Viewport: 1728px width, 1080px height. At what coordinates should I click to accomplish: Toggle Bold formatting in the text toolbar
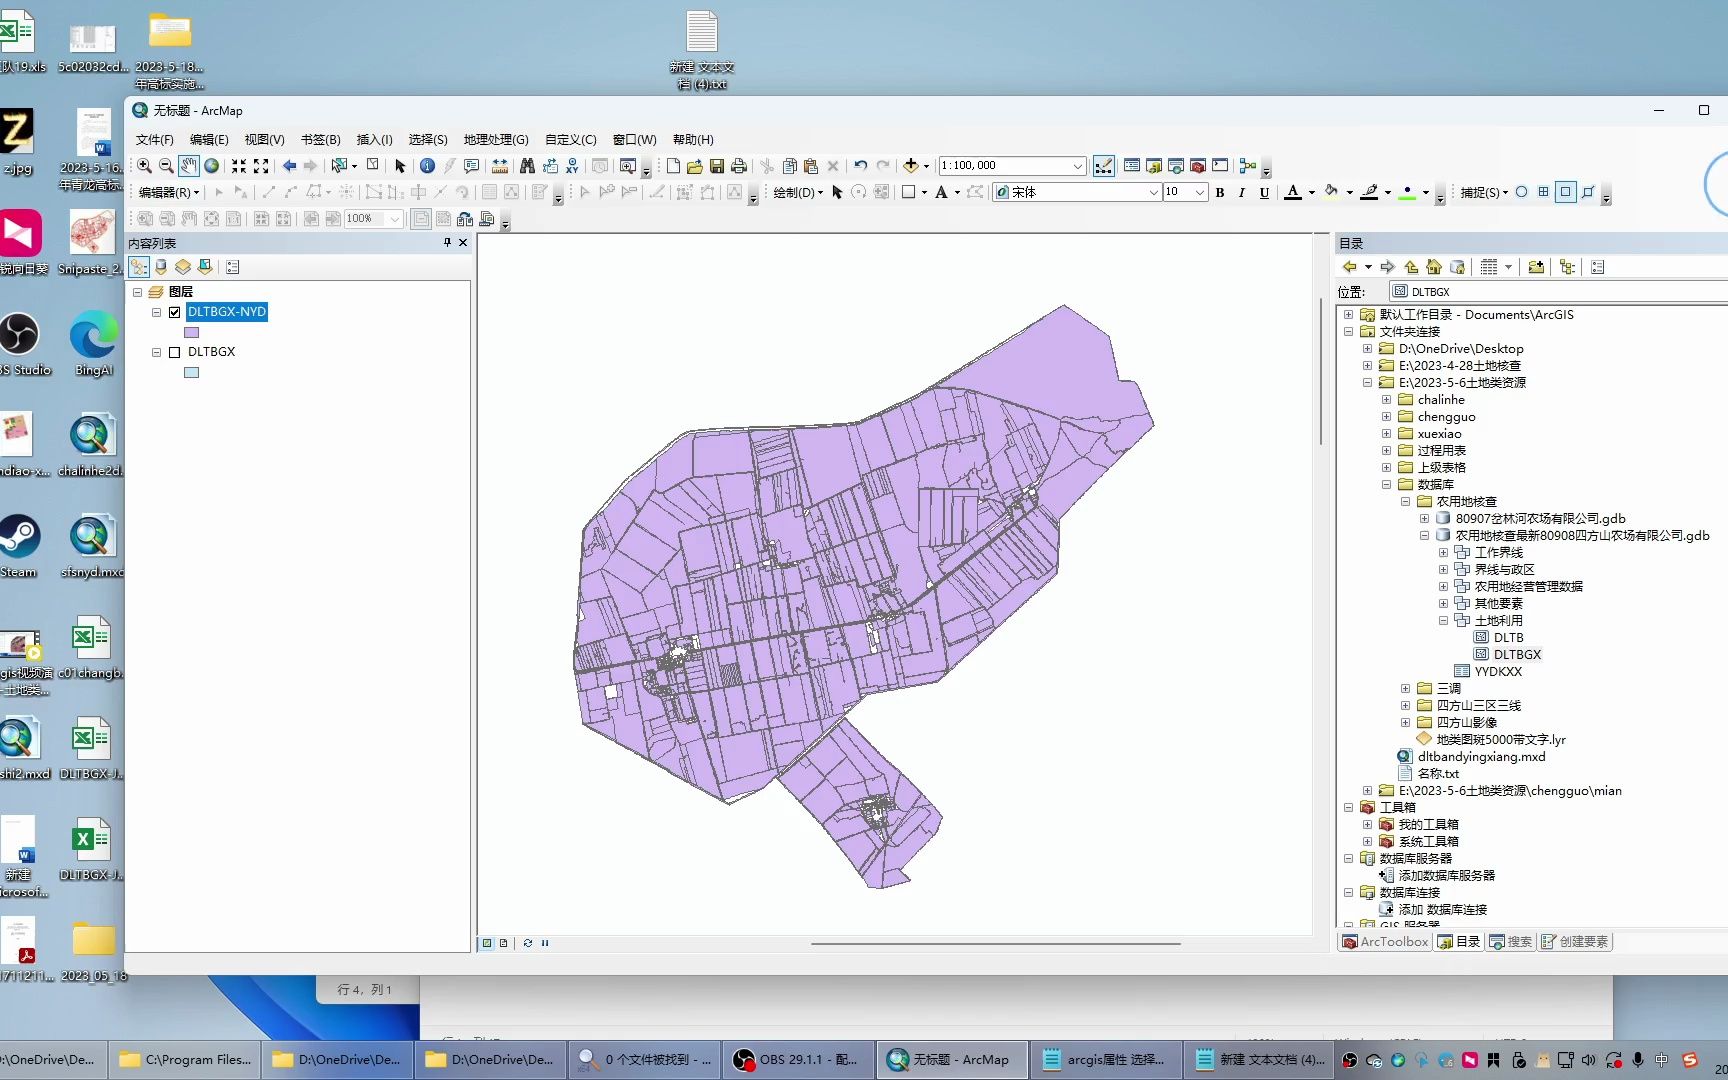(1219, 192)
